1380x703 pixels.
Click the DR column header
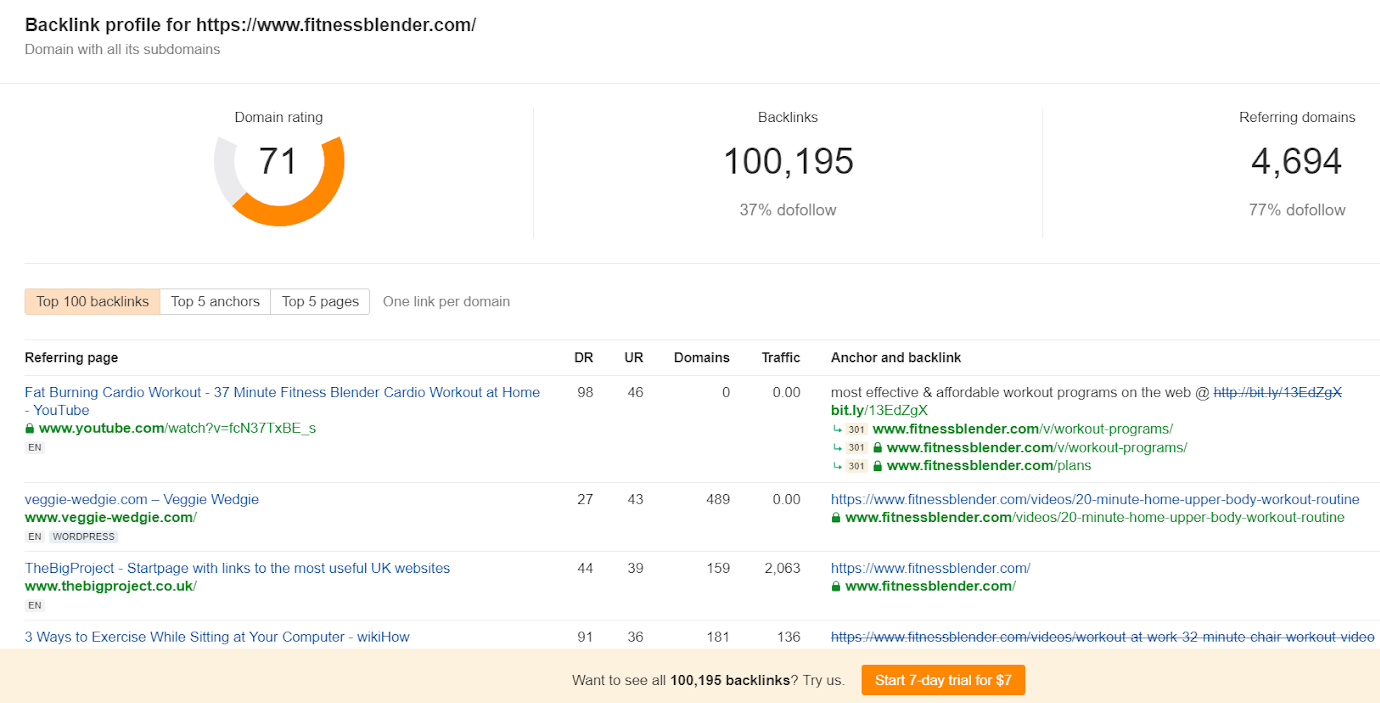pyautogui.click(x=584, y=357)
